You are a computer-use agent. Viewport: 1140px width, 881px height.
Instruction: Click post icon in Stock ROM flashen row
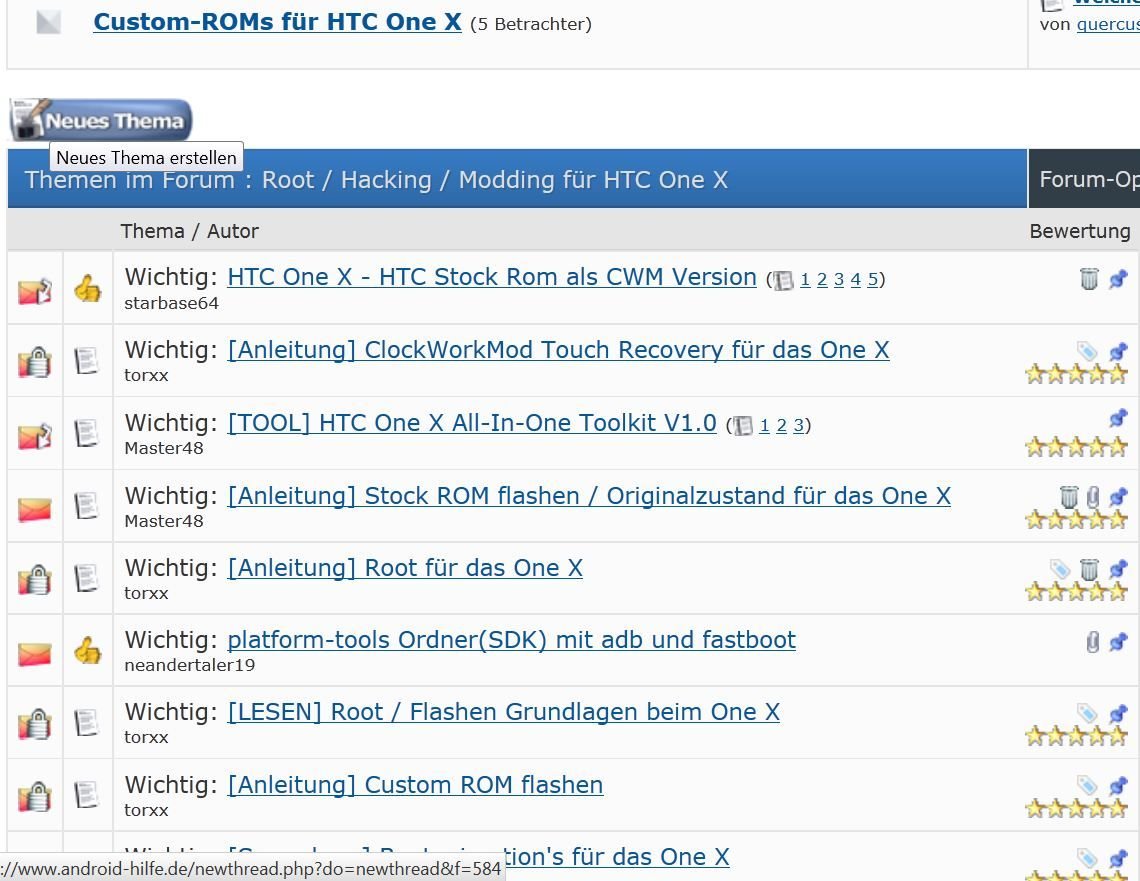87,505
